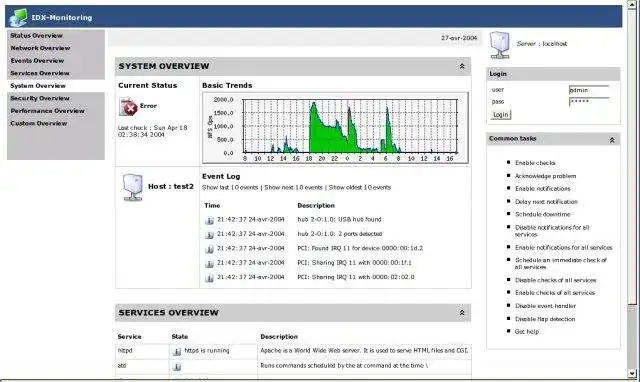Click info icon for Sharing IRQ 0000:02:02.0 event
This screenshot has width=640, height=382.
click(209, 278)
